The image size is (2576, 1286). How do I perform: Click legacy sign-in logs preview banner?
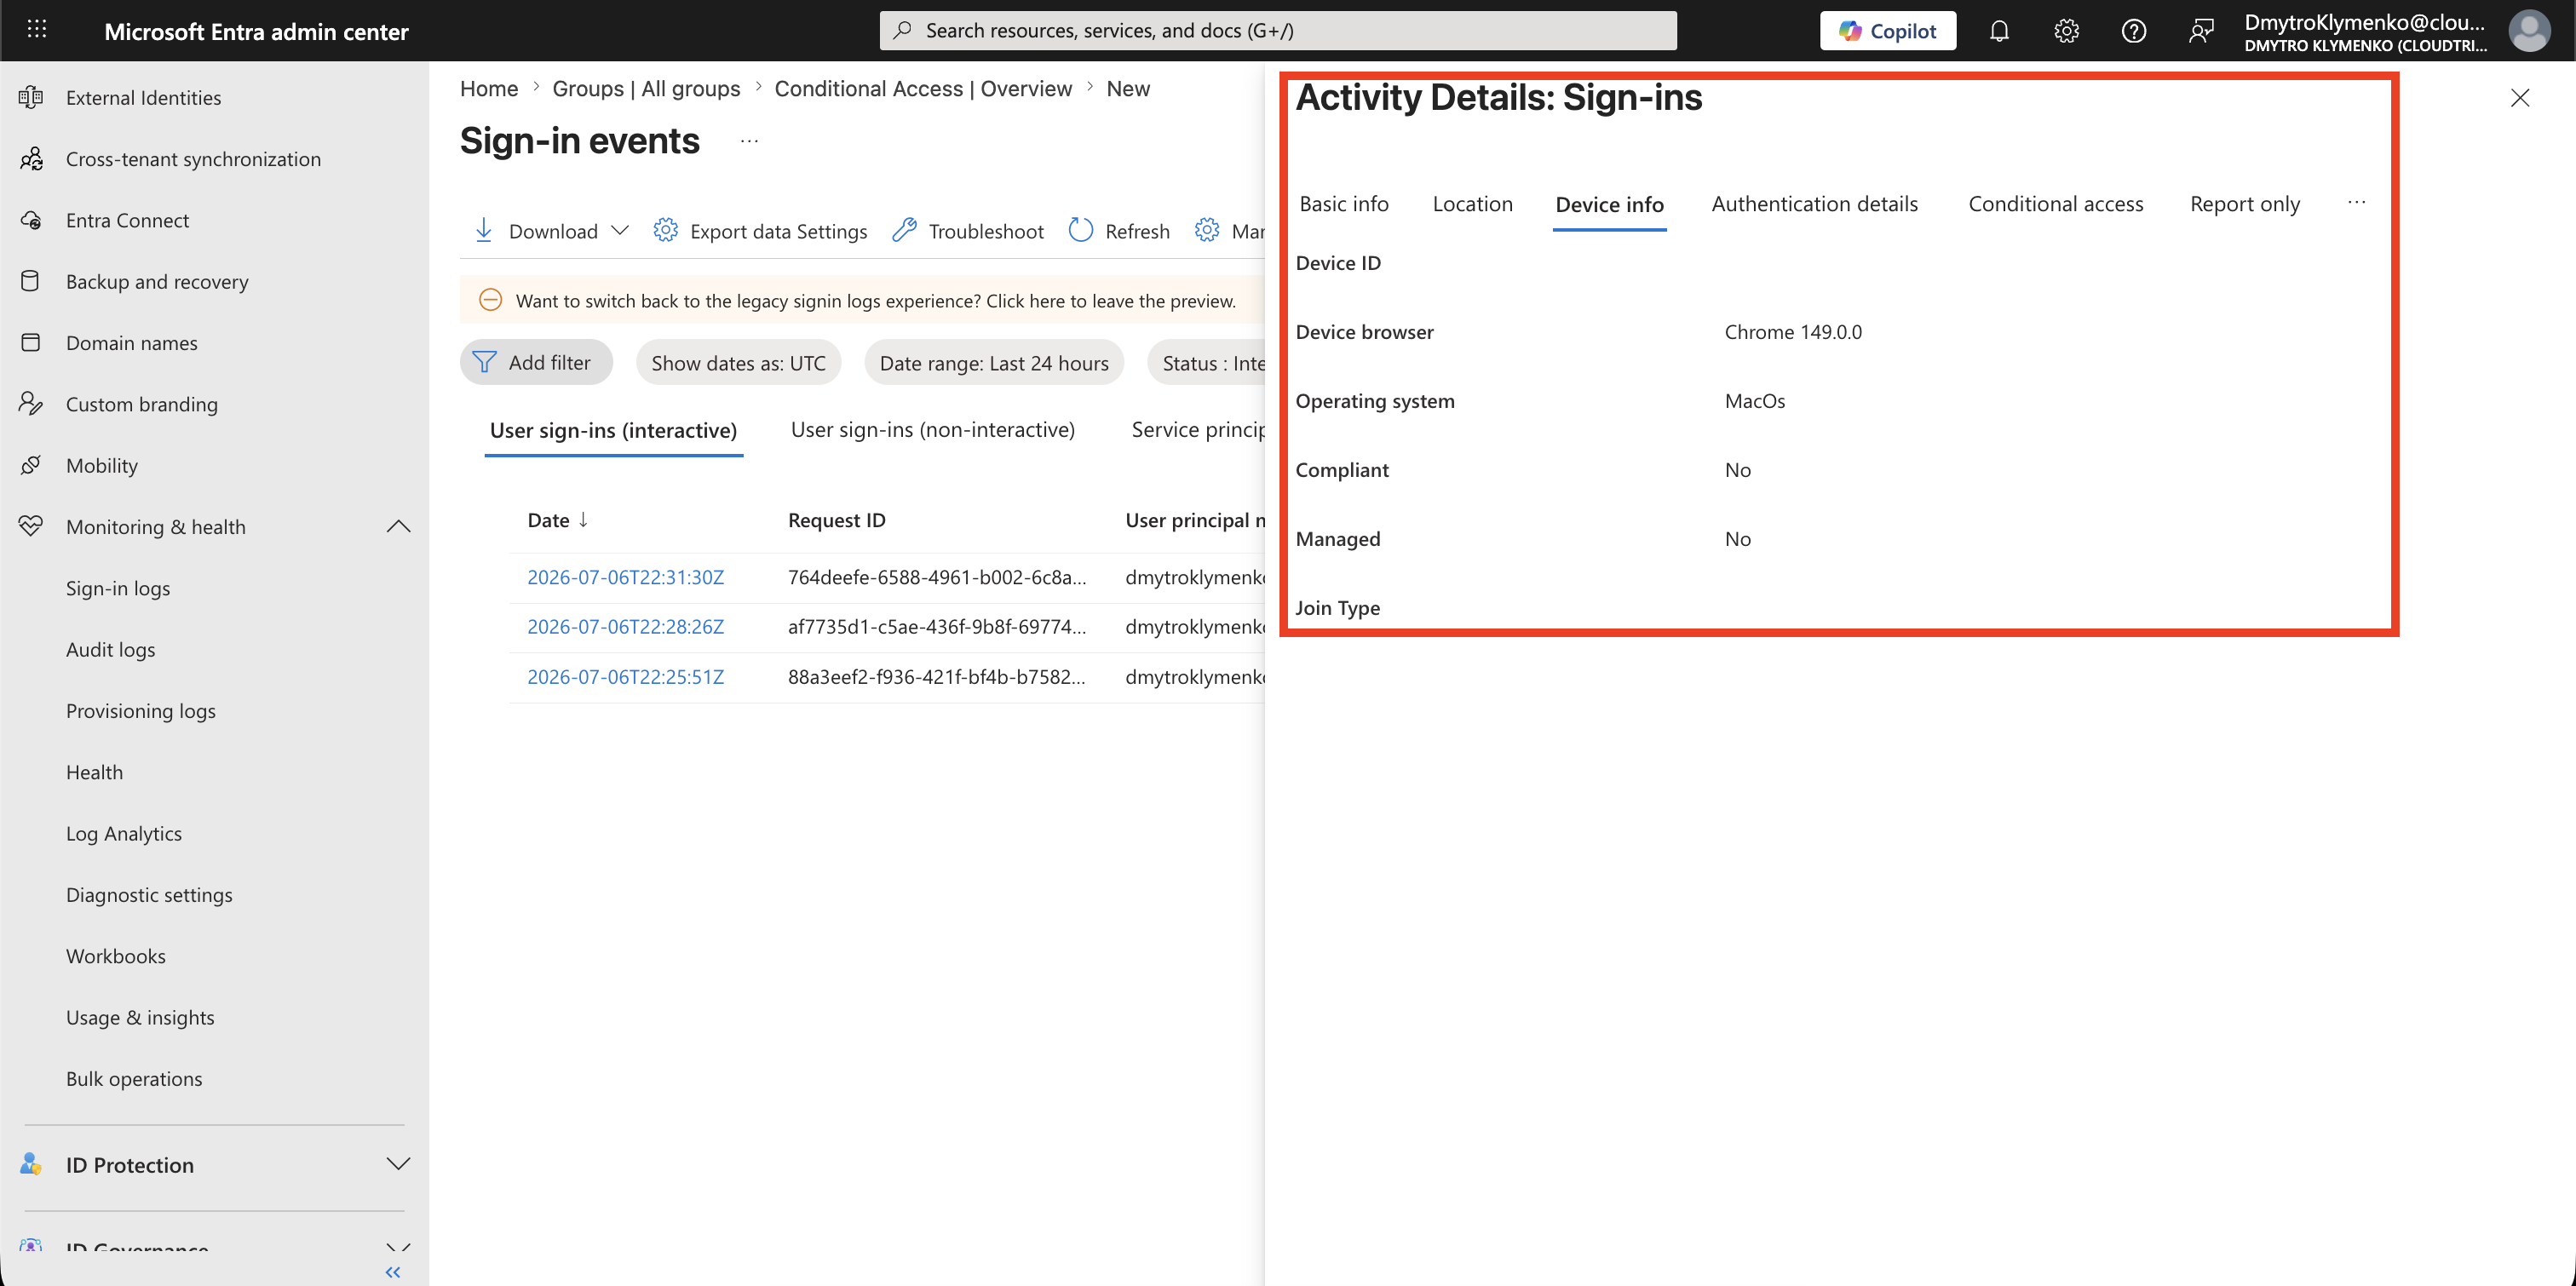click(862, 300)
